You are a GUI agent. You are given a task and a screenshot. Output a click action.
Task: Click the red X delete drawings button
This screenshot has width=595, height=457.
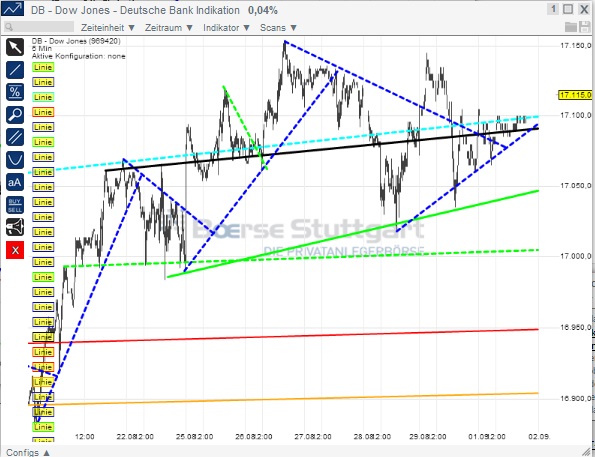(x=15, y=250)
